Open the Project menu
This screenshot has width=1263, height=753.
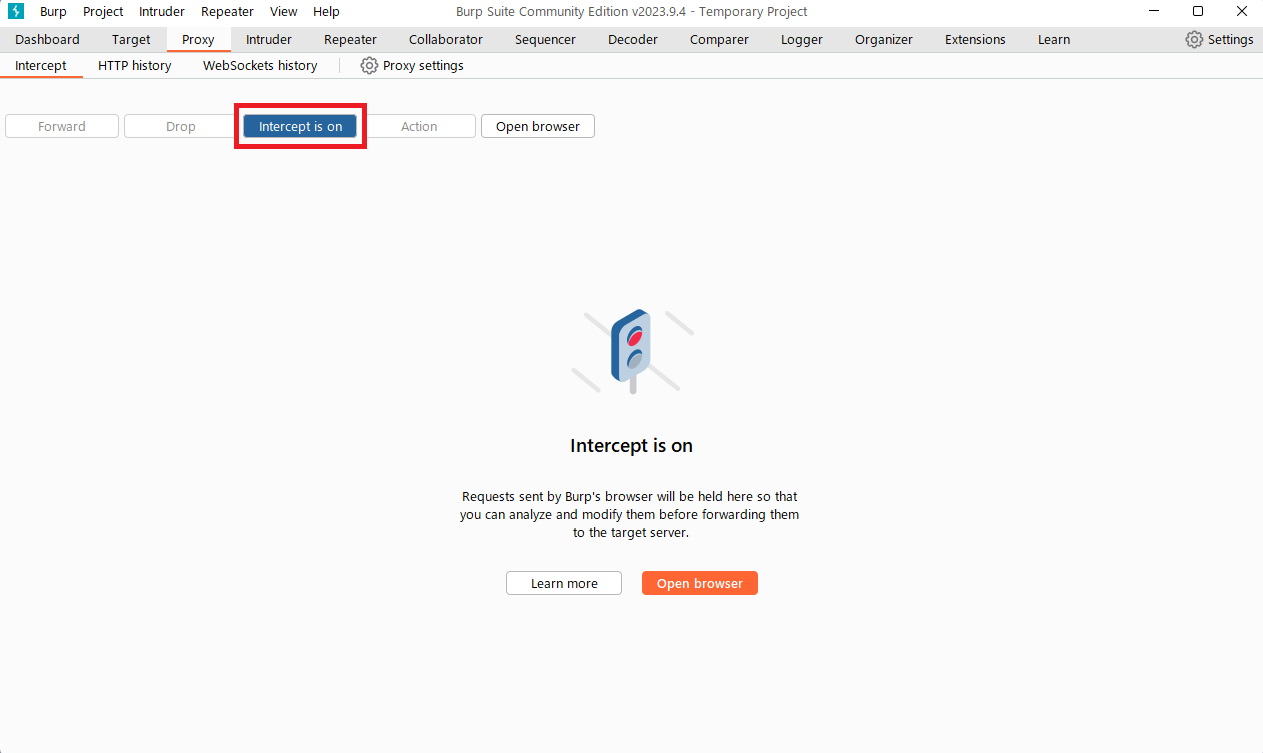click(x=103, y=12)
